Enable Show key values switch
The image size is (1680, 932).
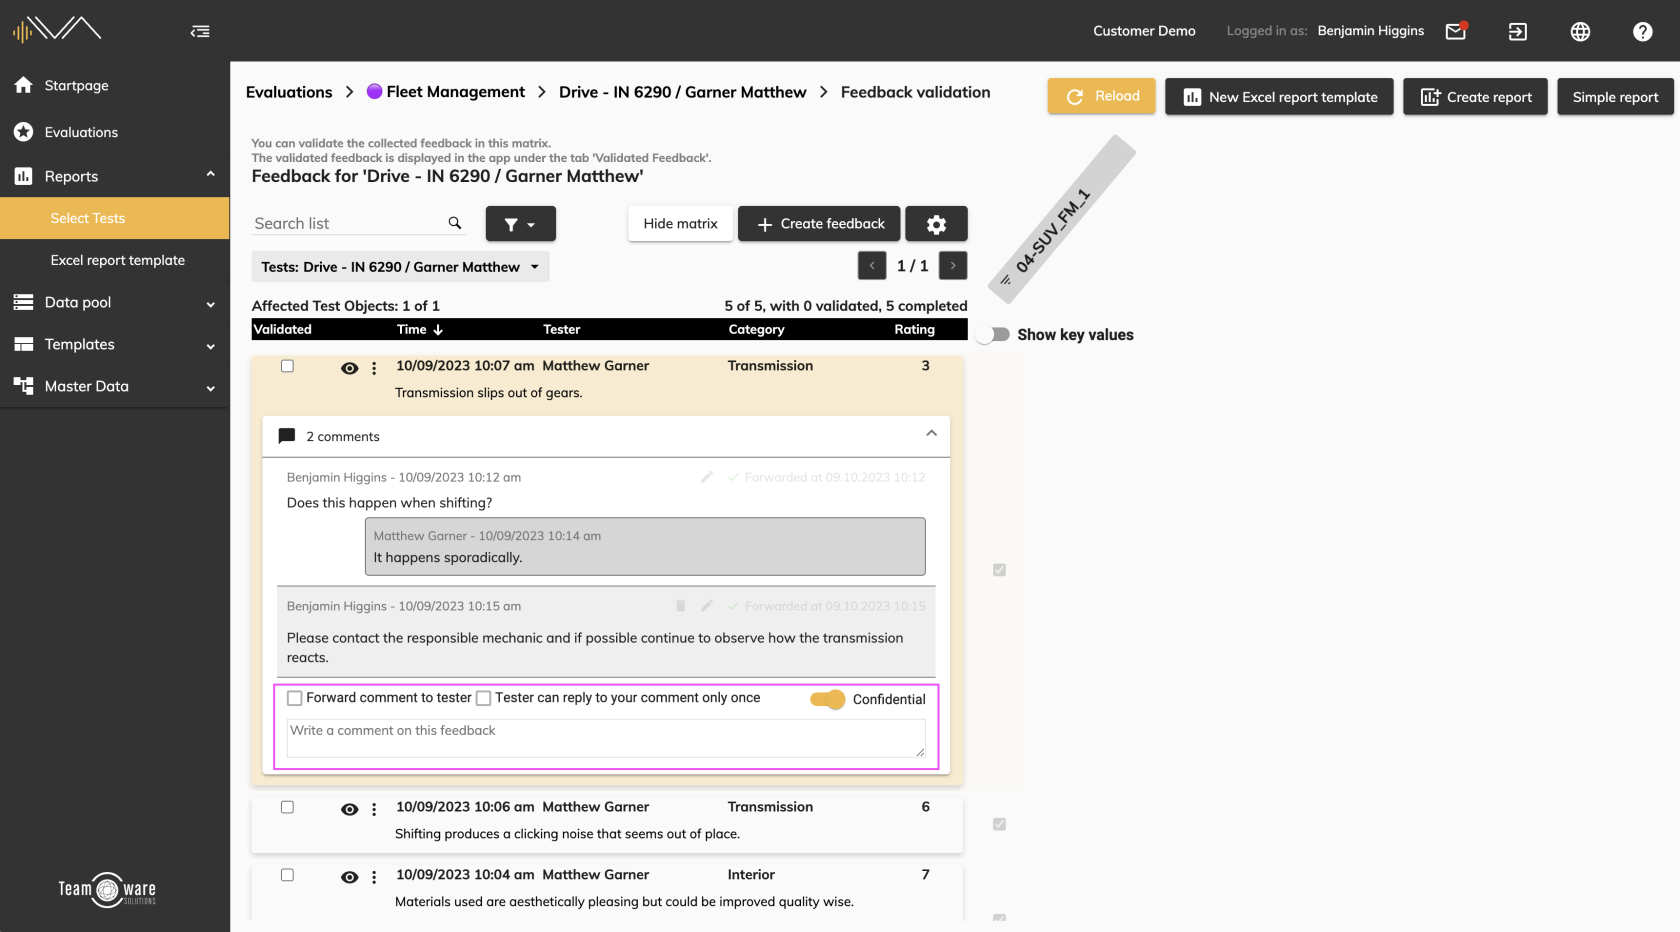tap(993, 335)
